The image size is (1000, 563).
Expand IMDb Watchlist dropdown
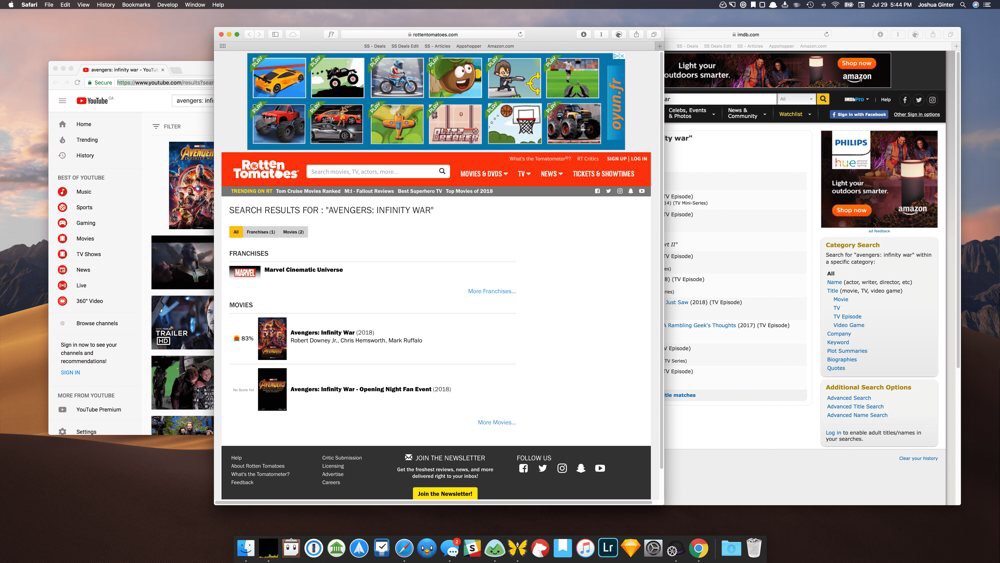tap(795, 114)
